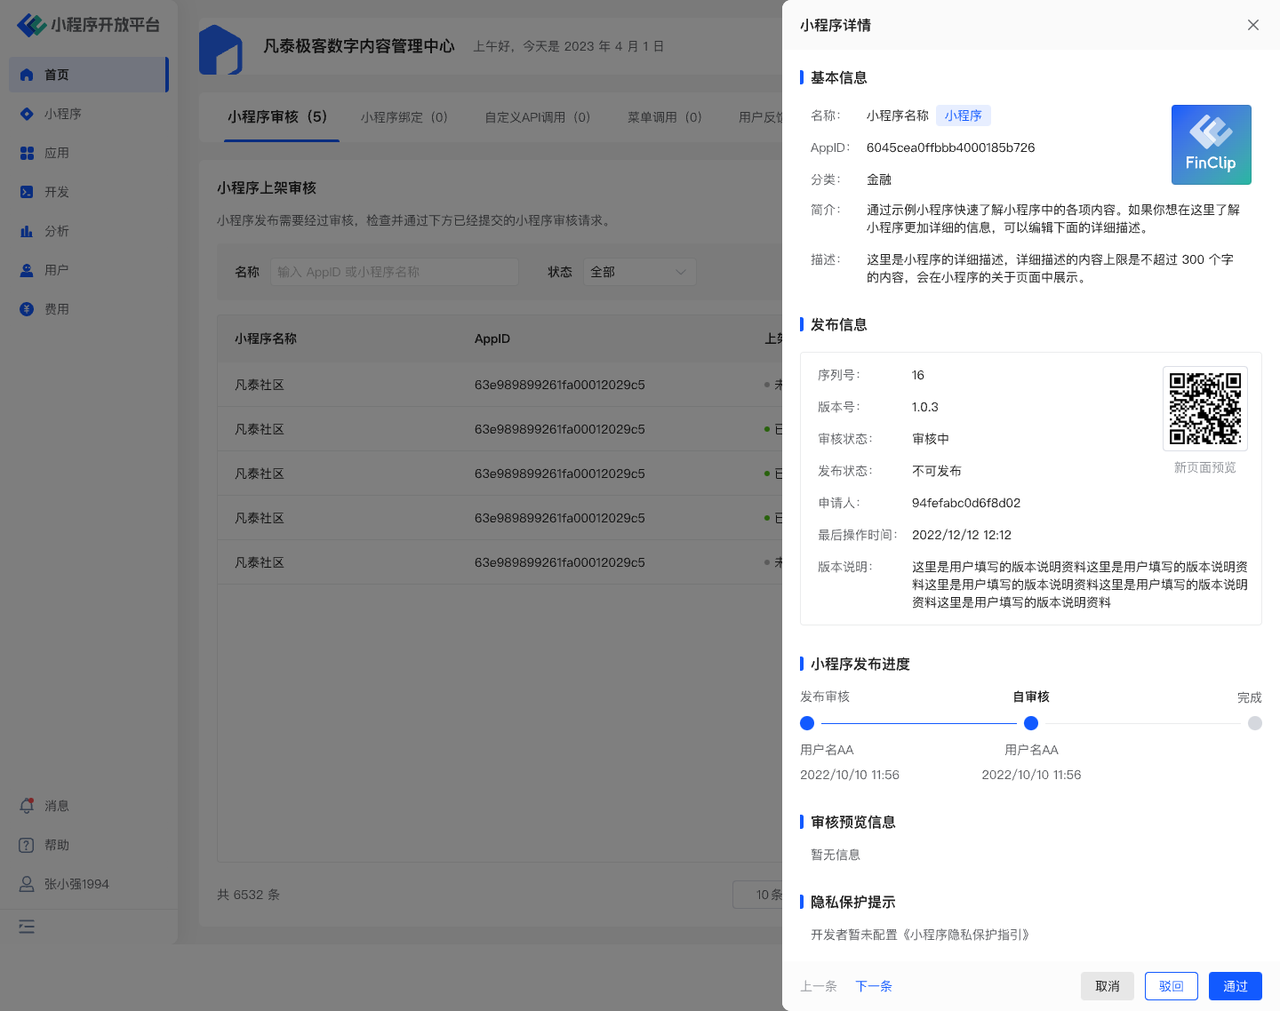Open the 费用 coin icon
Image resolution: width=1280 pixels, height=1011 pixels.
click(27, 309)
